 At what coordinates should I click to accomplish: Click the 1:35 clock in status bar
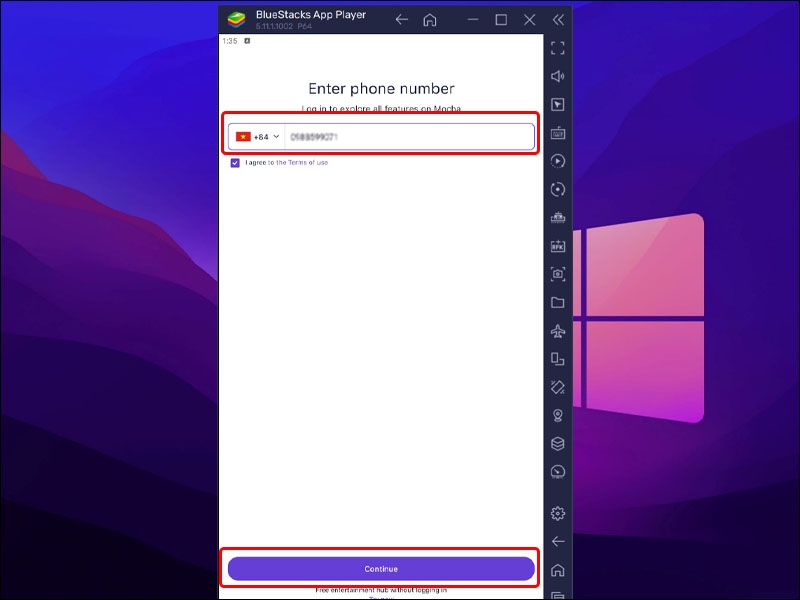point(230,41)
